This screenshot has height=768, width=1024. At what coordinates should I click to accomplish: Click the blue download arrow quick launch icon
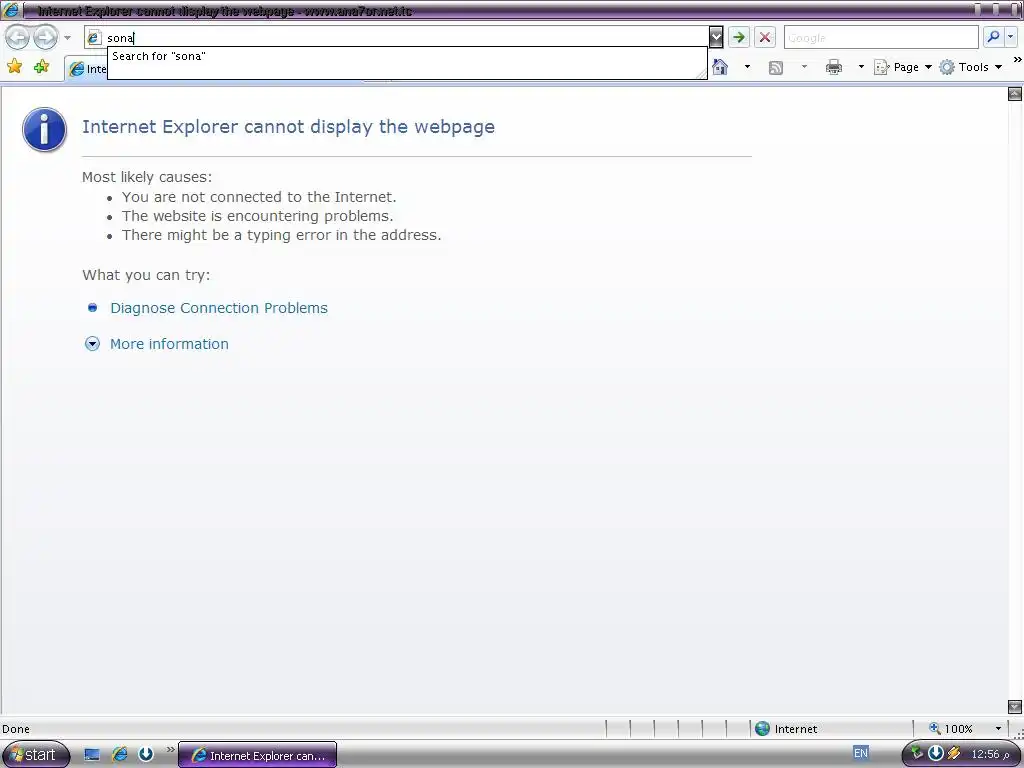[146, 754]
